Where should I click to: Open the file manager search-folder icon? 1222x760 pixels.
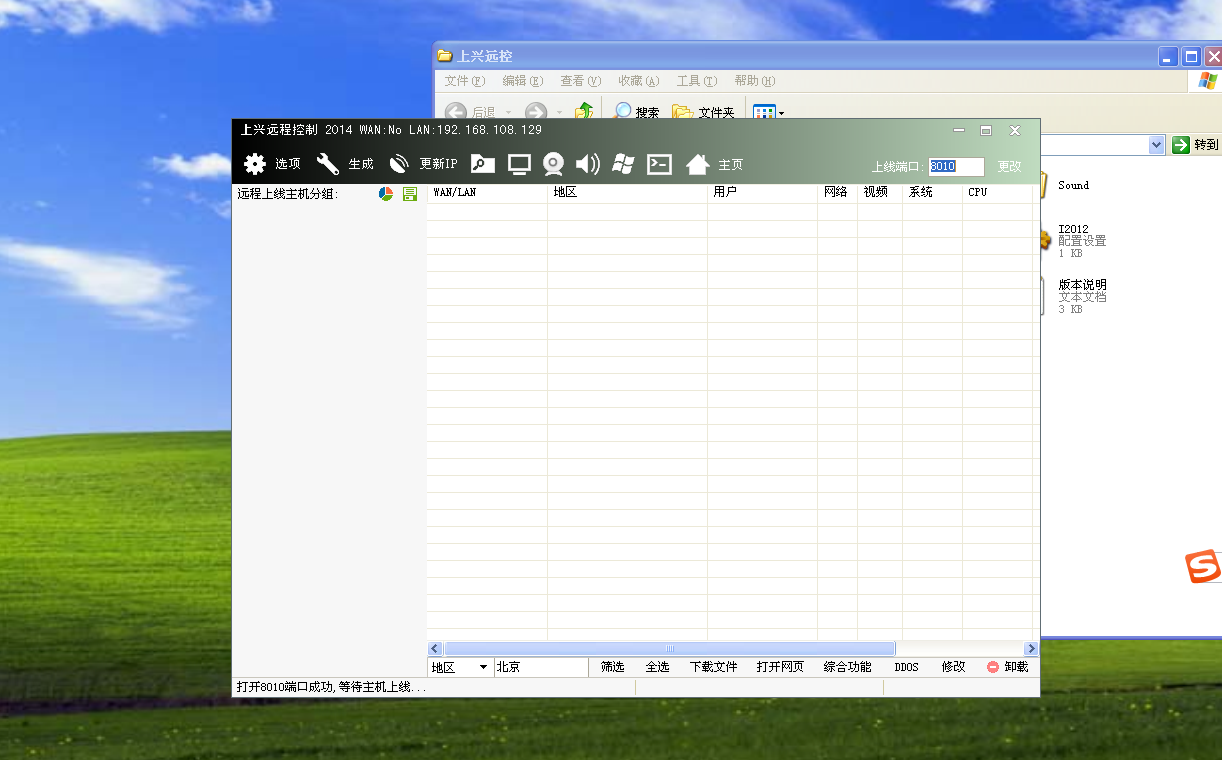click(483, 164)
